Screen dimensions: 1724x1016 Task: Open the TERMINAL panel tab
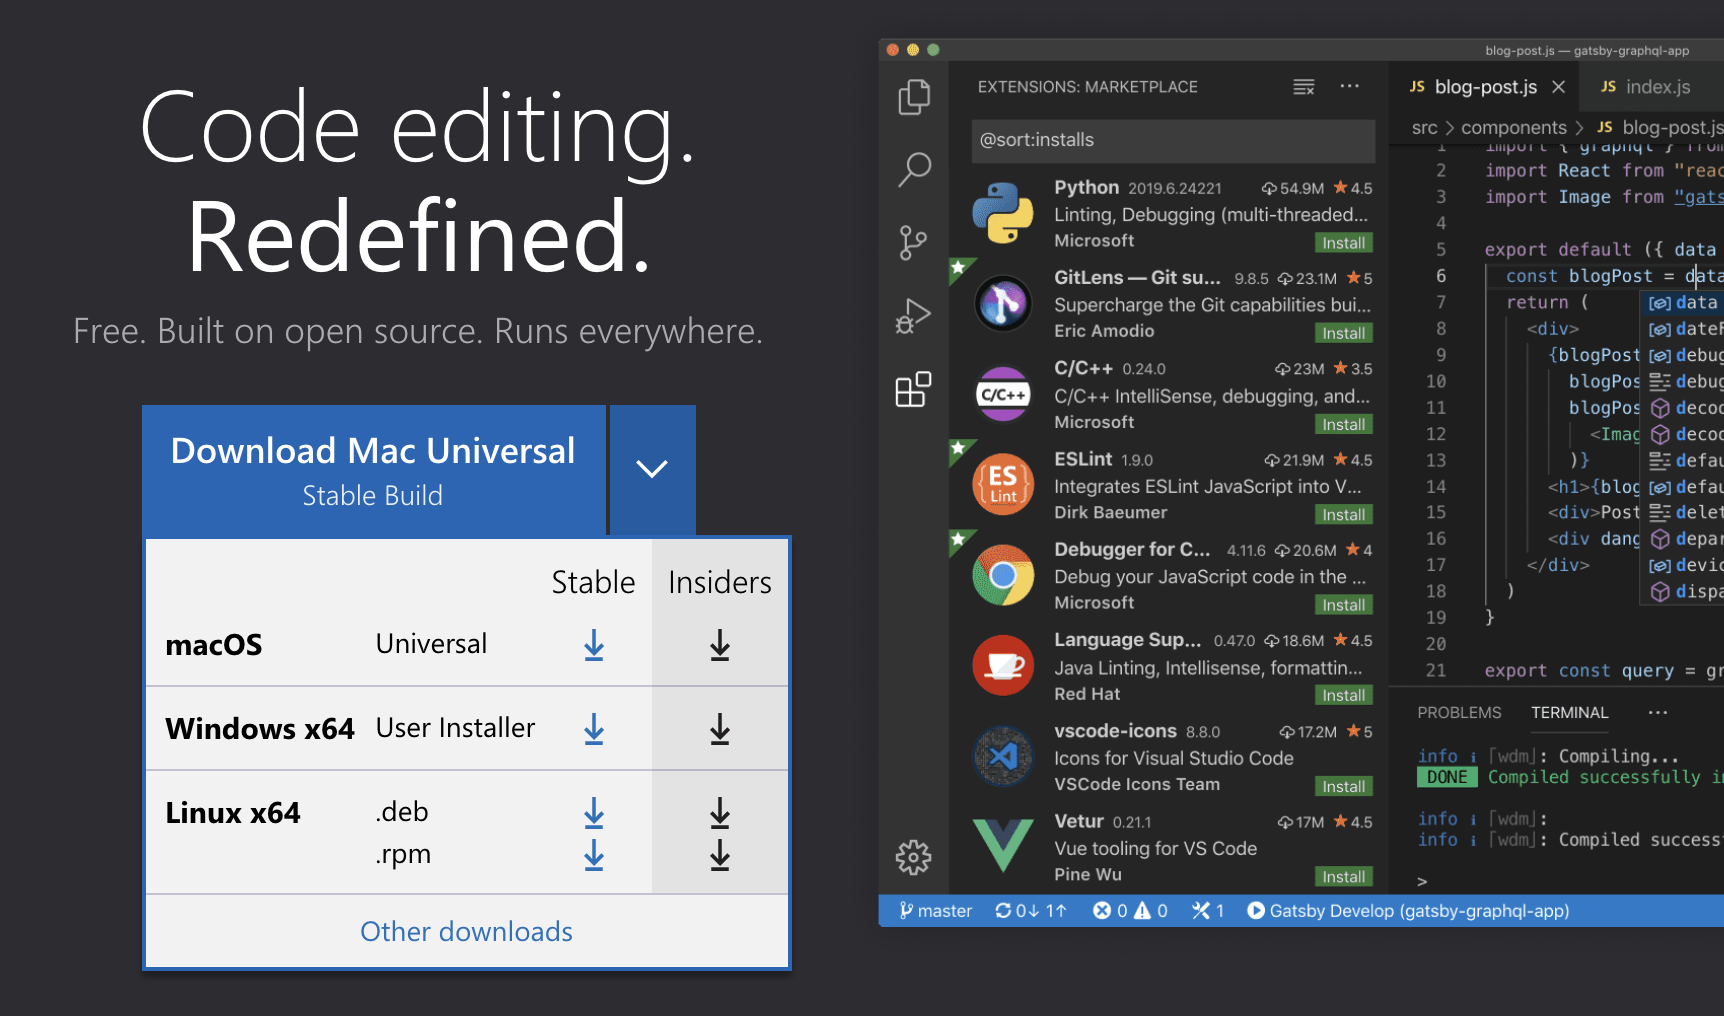tap(1570, 712)
